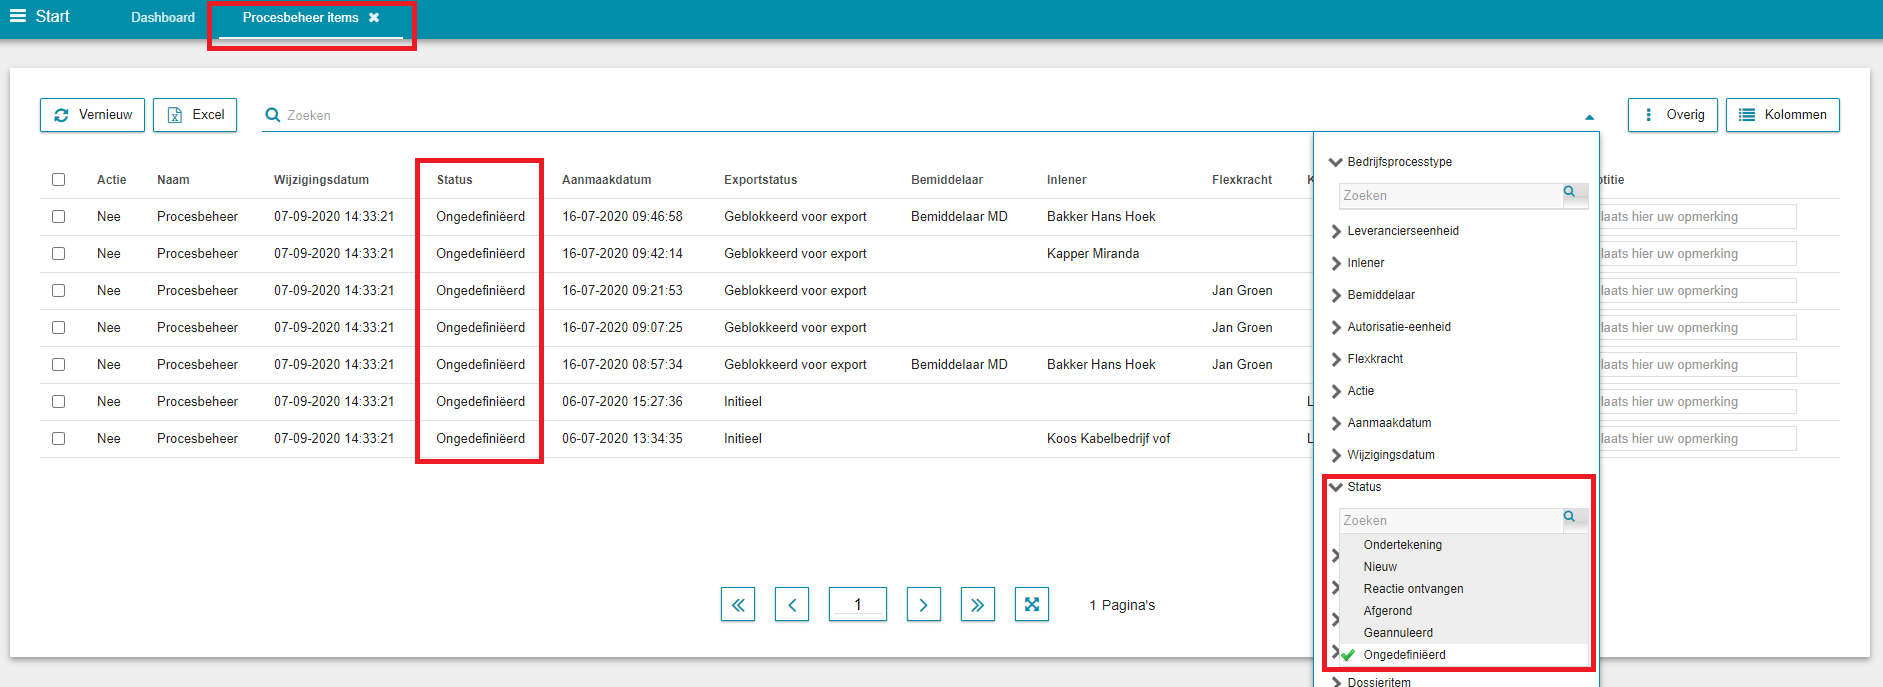Open the hamburger Start menu icon
1883x687 pixels.
coord(18,16)
